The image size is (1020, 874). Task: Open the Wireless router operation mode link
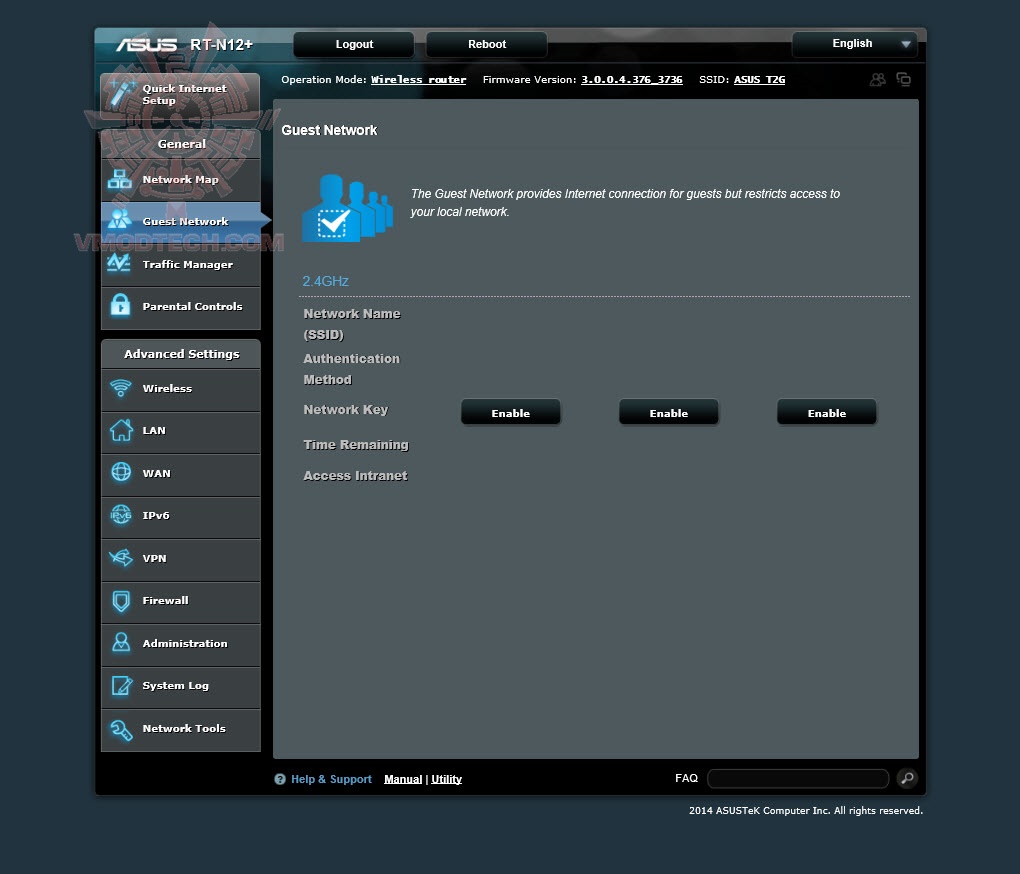pyautogui.click(x=418, y=79)
